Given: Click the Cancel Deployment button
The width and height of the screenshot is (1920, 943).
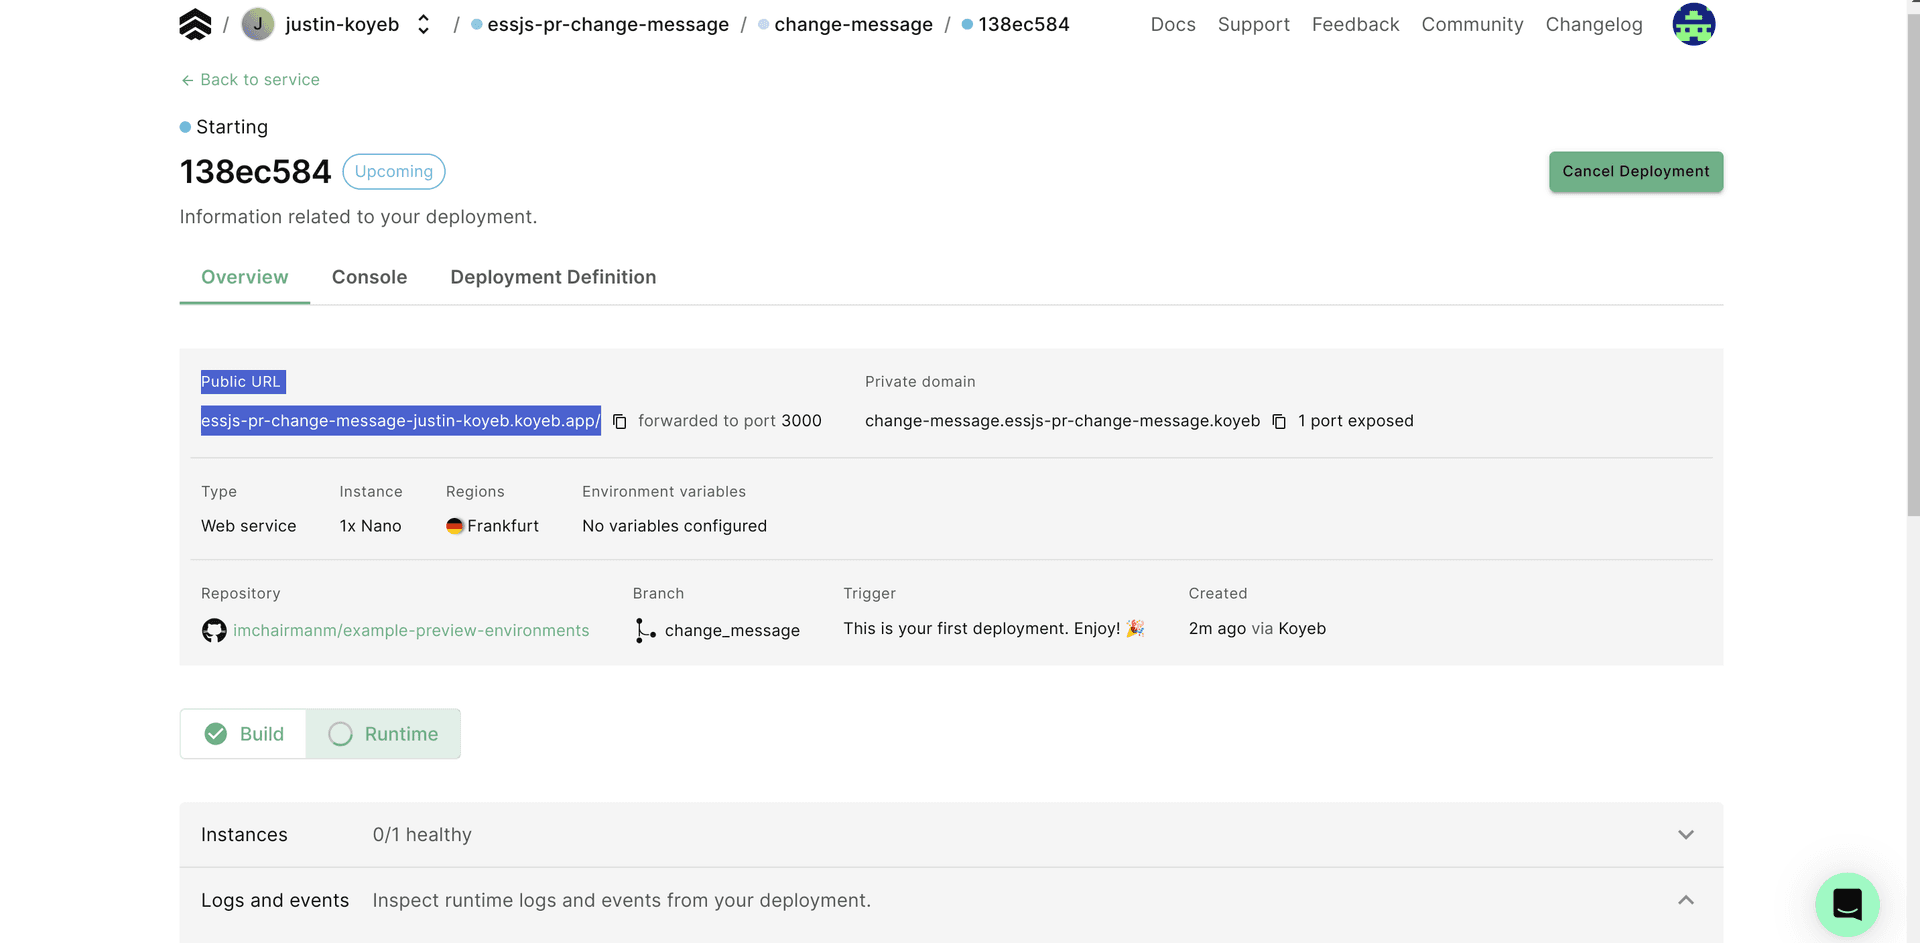Looking at the screenshot, I should [1635, 172].
